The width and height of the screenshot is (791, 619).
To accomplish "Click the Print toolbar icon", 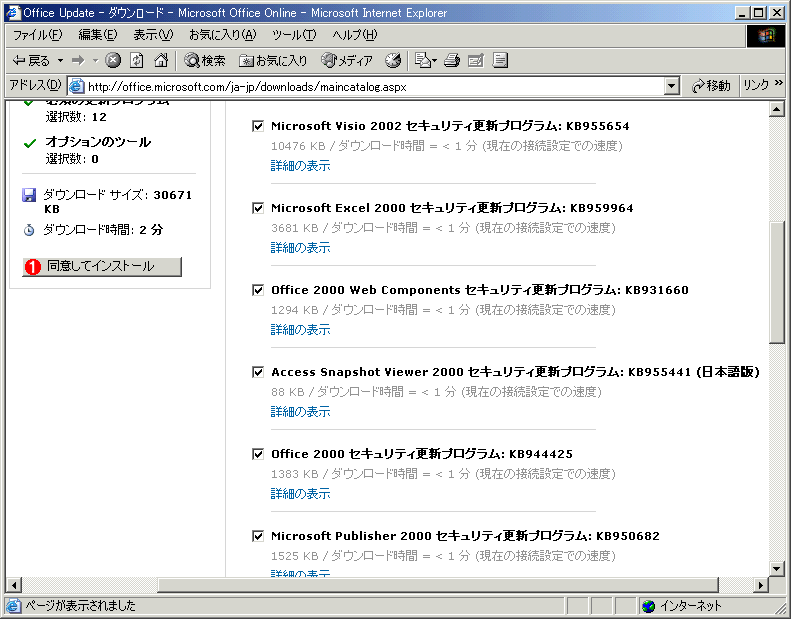I will coord(451,61).
